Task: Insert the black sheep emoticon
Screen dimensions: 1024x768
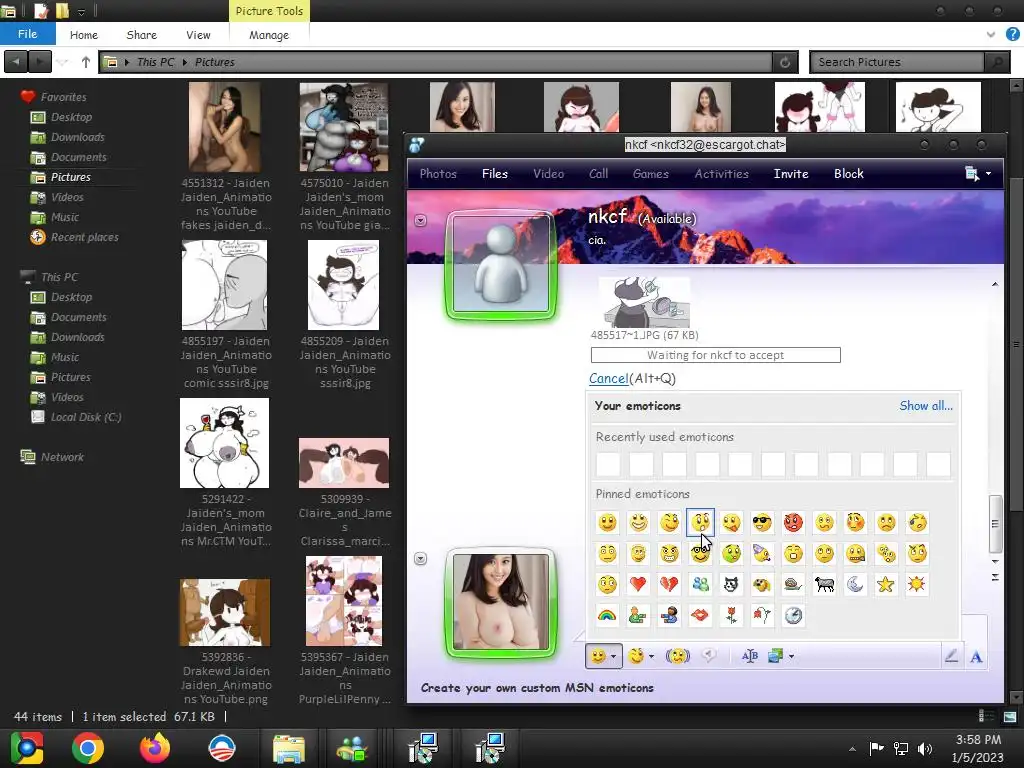Action: (x=824, y=584)
